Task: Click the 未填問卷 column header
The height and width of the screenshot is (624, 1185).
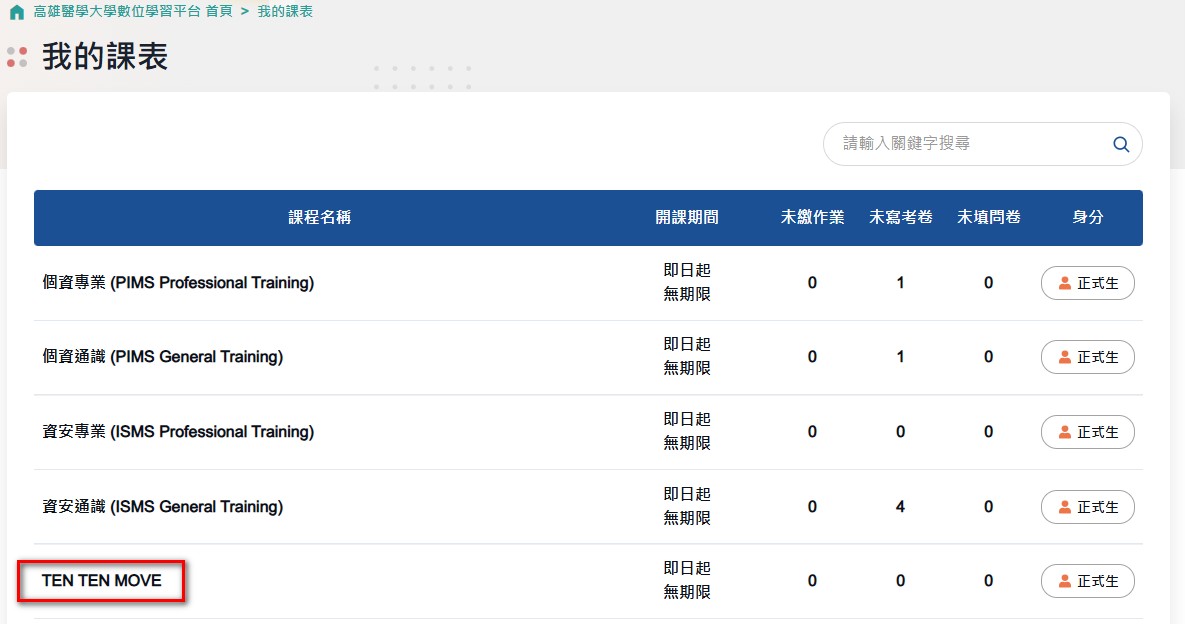Action: [x=989, y=218]
